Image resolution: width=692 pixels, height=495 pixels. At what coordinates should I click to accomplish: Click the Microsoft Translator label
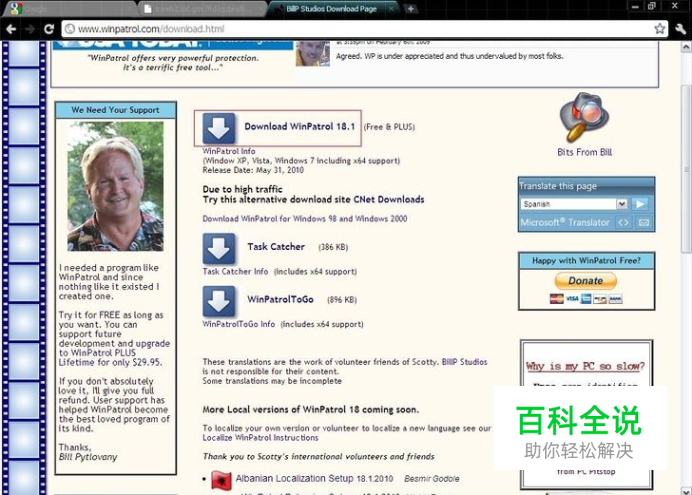click(x=565, y=222)
